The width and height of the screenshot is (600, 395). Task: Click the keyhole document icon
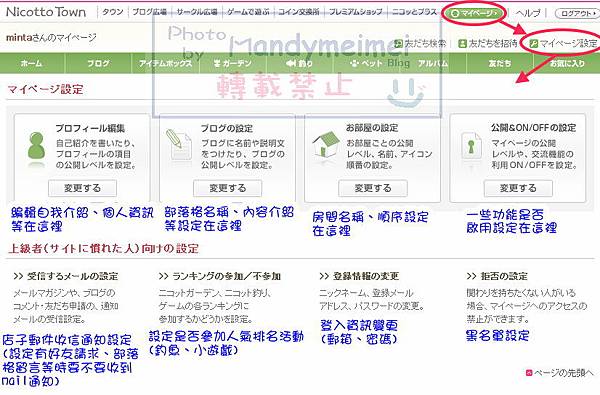[471, 147]
